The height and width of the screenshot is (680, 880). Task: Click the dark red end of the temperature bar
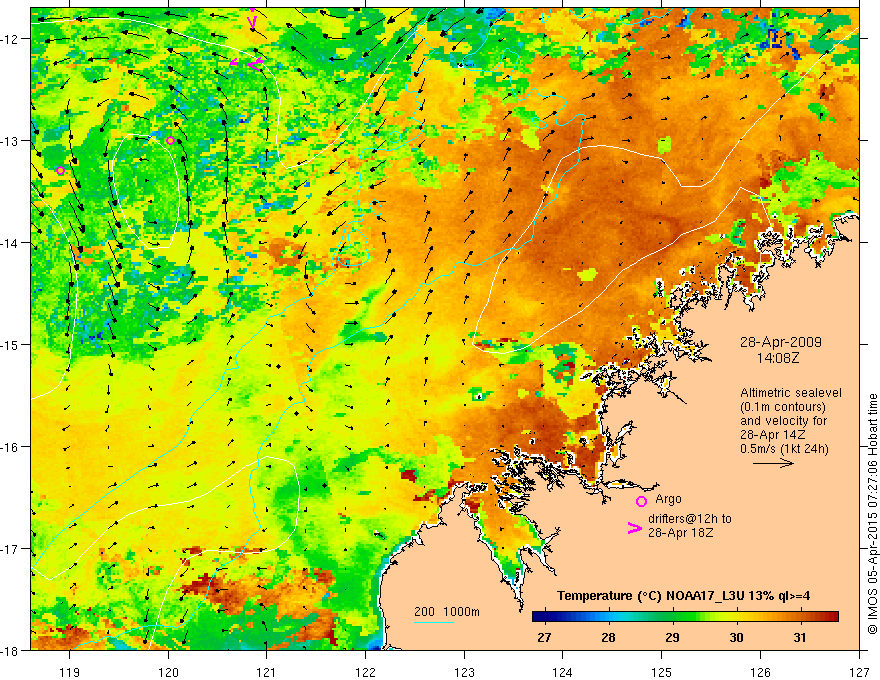(x=831, y=617)
